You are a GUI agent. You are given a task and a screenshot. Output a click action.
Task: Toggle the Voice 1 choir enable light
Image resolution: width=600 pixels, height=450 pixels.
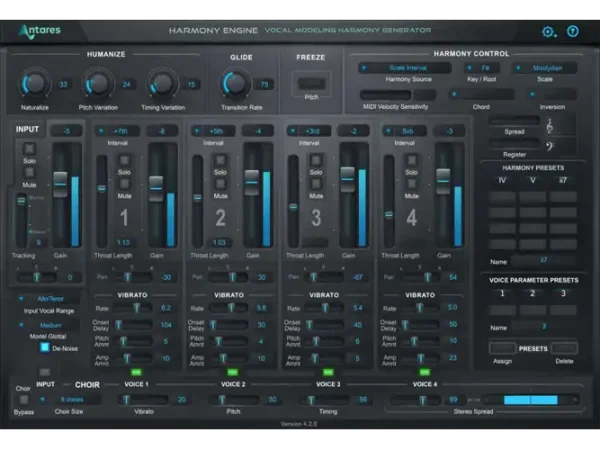pos(136,372)
